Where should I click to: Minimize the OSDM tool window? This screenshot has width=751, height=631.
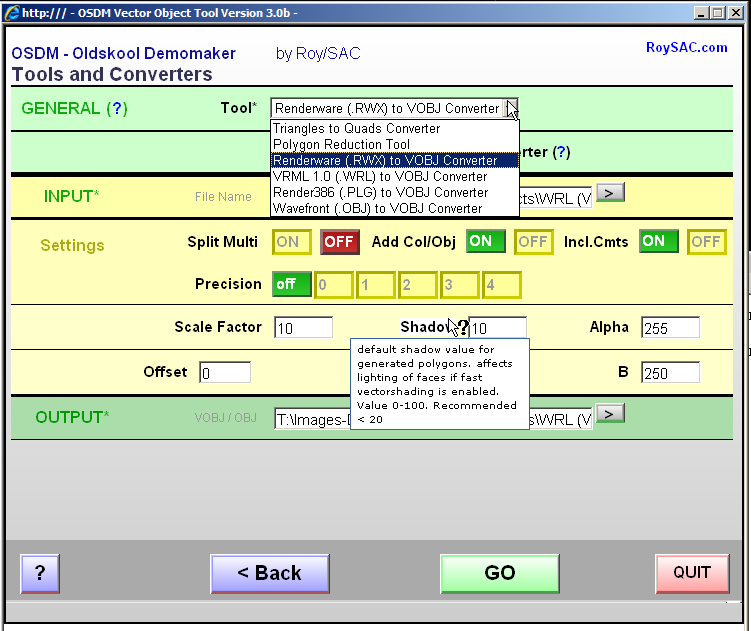701,13
